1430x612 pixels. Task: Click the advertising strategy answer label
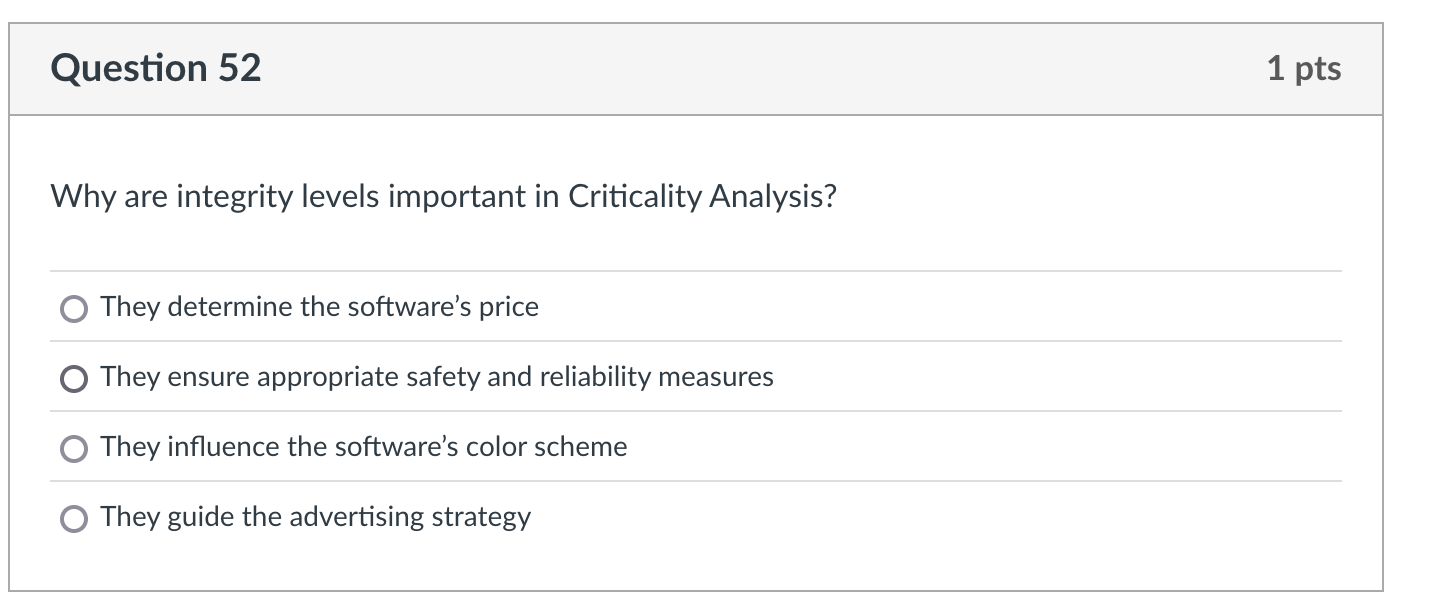click(315, 517)
